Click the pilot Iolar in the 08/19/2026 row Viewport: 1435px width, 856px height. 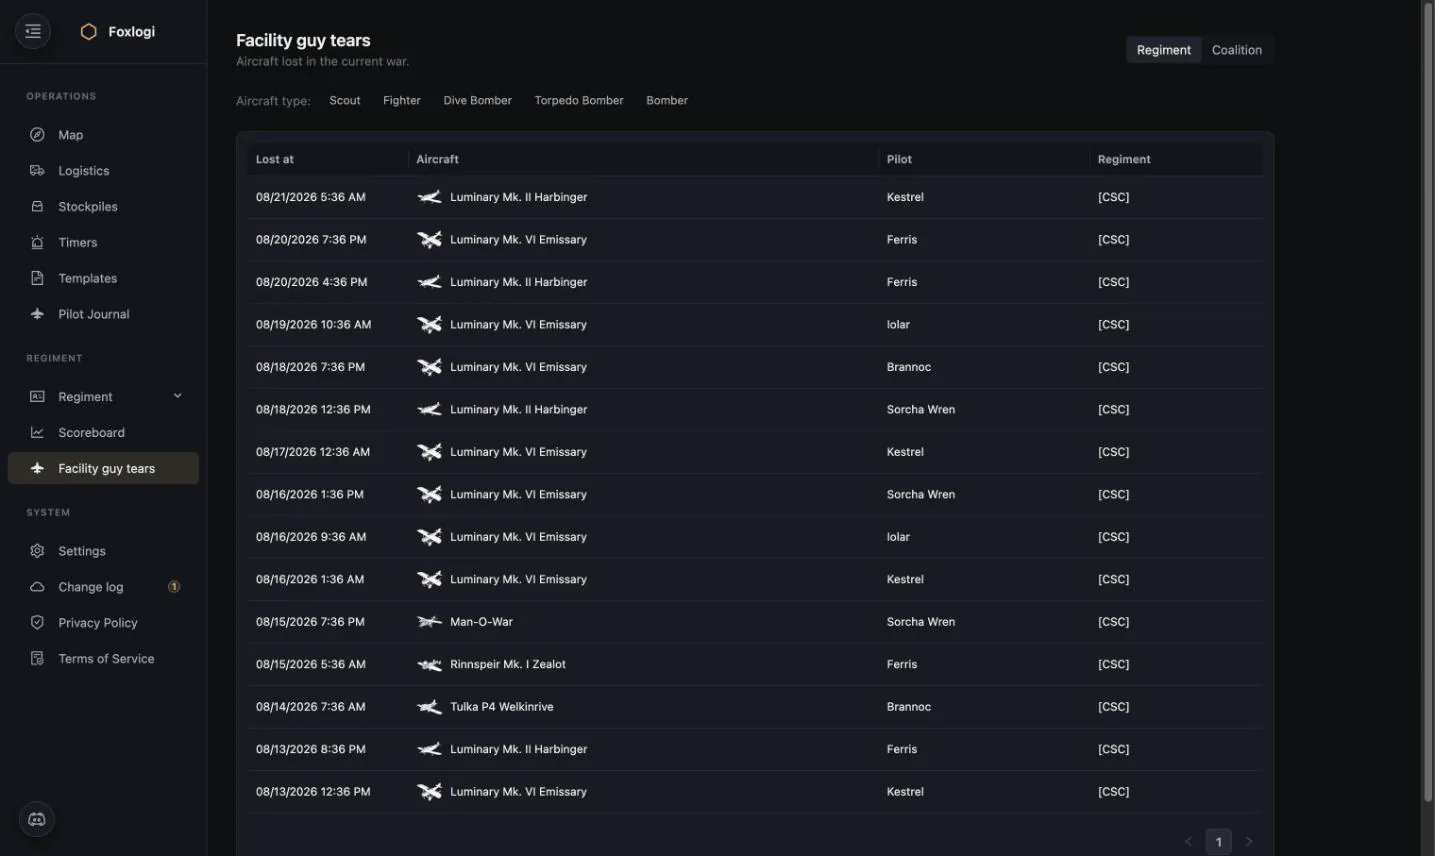click(898, 325)
